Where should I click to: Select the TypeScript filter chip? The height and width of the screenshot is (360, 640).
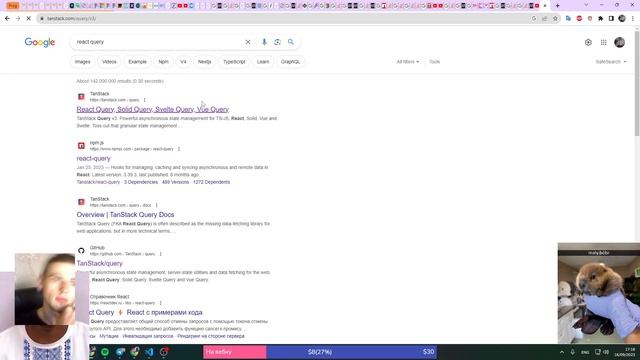pos(234,62)
